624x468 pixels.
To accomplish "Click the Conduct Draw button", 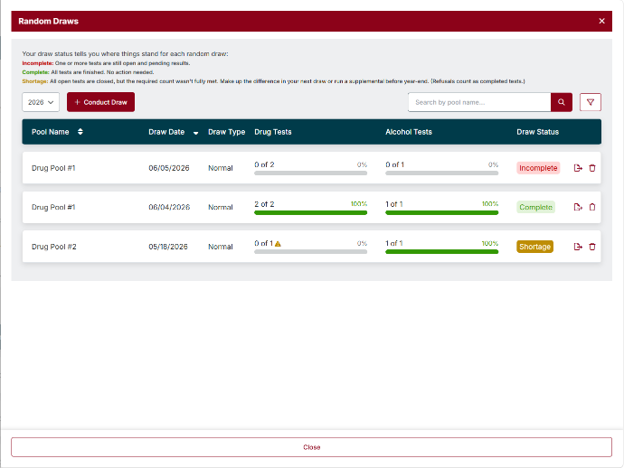I will tap(101, 102).
